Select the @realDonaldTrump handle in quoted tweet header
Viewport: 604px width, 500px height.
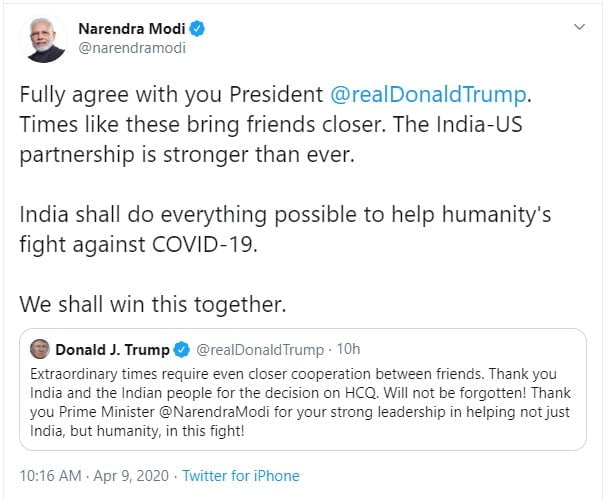pyautogui.click(x=259, y=349)
